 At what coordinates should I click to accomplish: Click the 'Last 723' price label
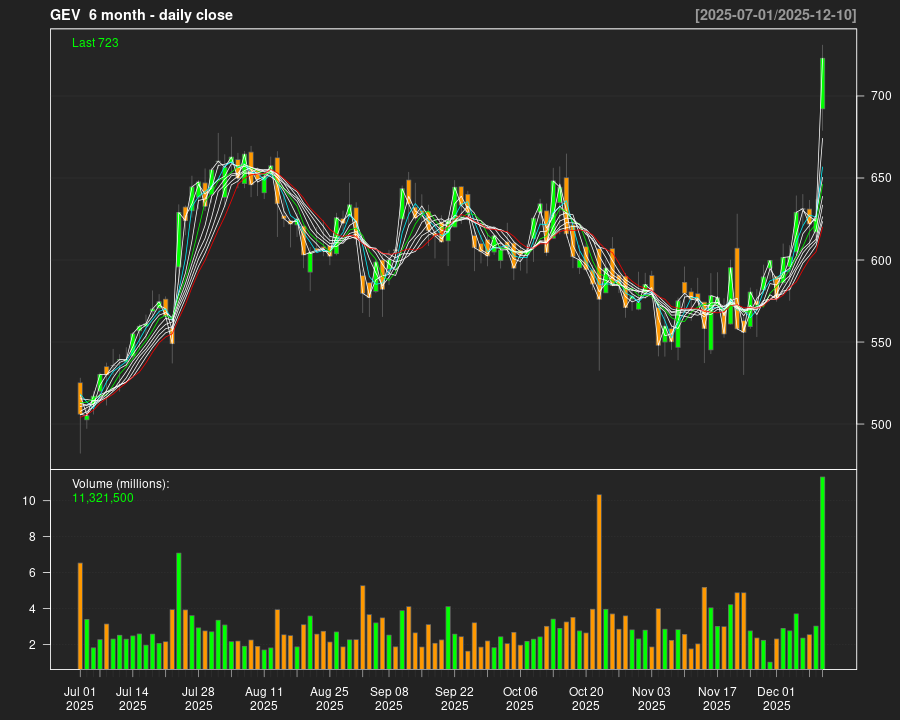pos(95,43)
